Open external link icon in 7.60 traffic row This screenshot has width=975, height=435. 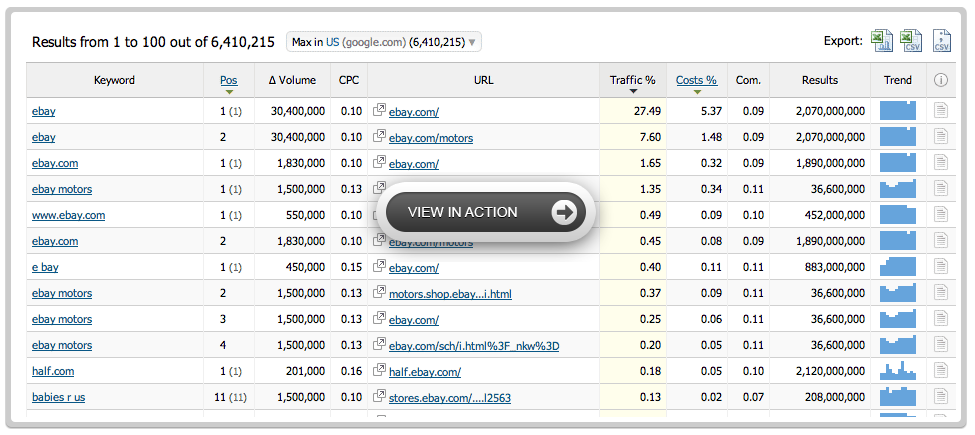tap(379, 136)
